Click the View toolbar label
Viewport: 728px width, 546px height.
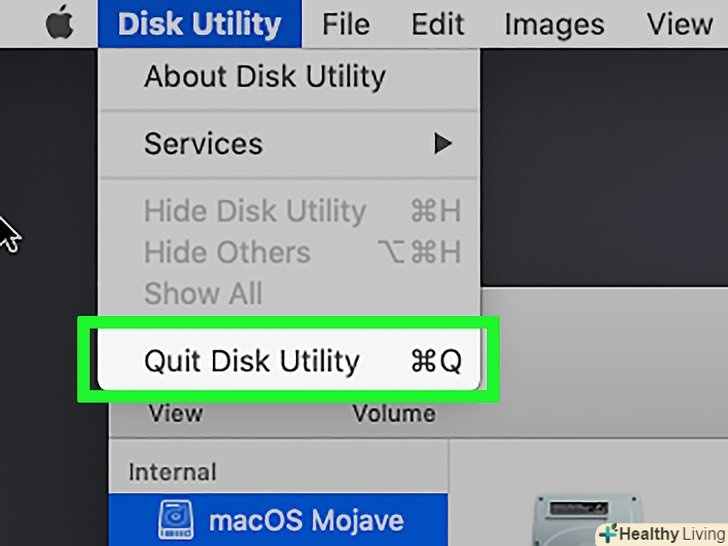175,414
